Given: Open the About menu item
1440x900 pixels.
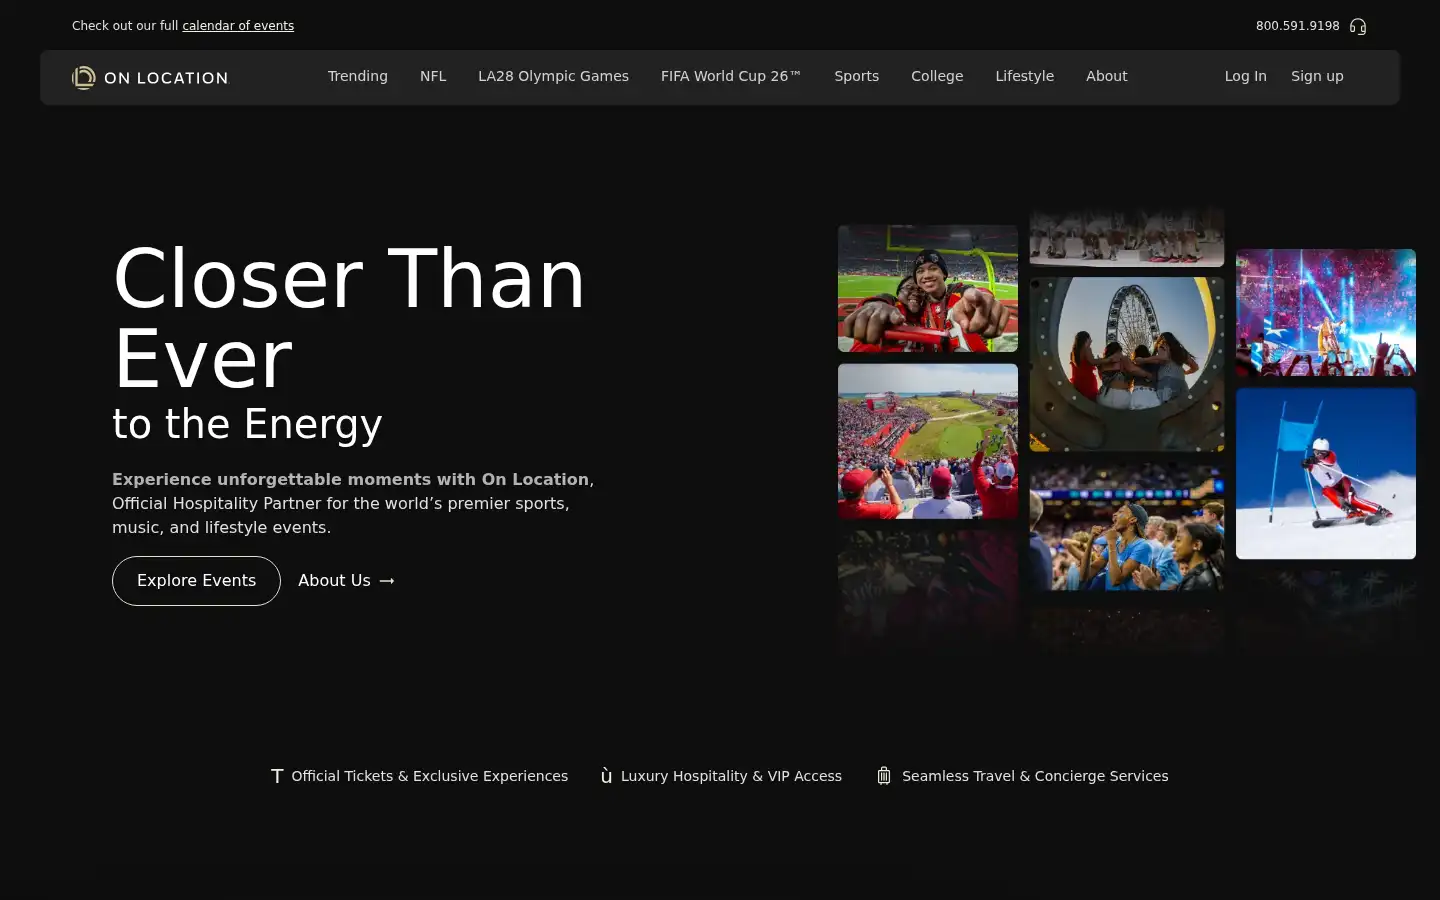Looking at the screenshot, I should 1107,76.
